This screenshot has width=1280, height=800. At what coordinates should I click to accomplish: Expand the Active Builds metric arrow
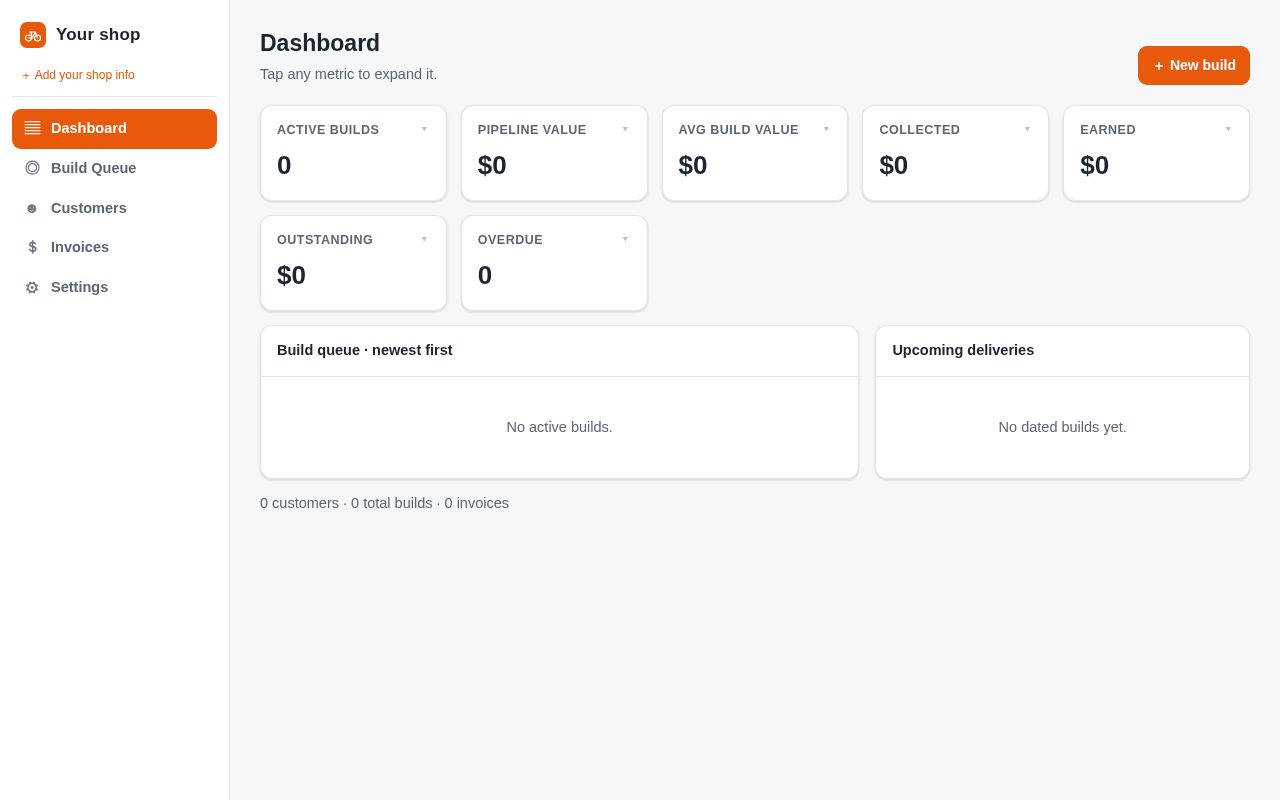(x=424, y=129)
